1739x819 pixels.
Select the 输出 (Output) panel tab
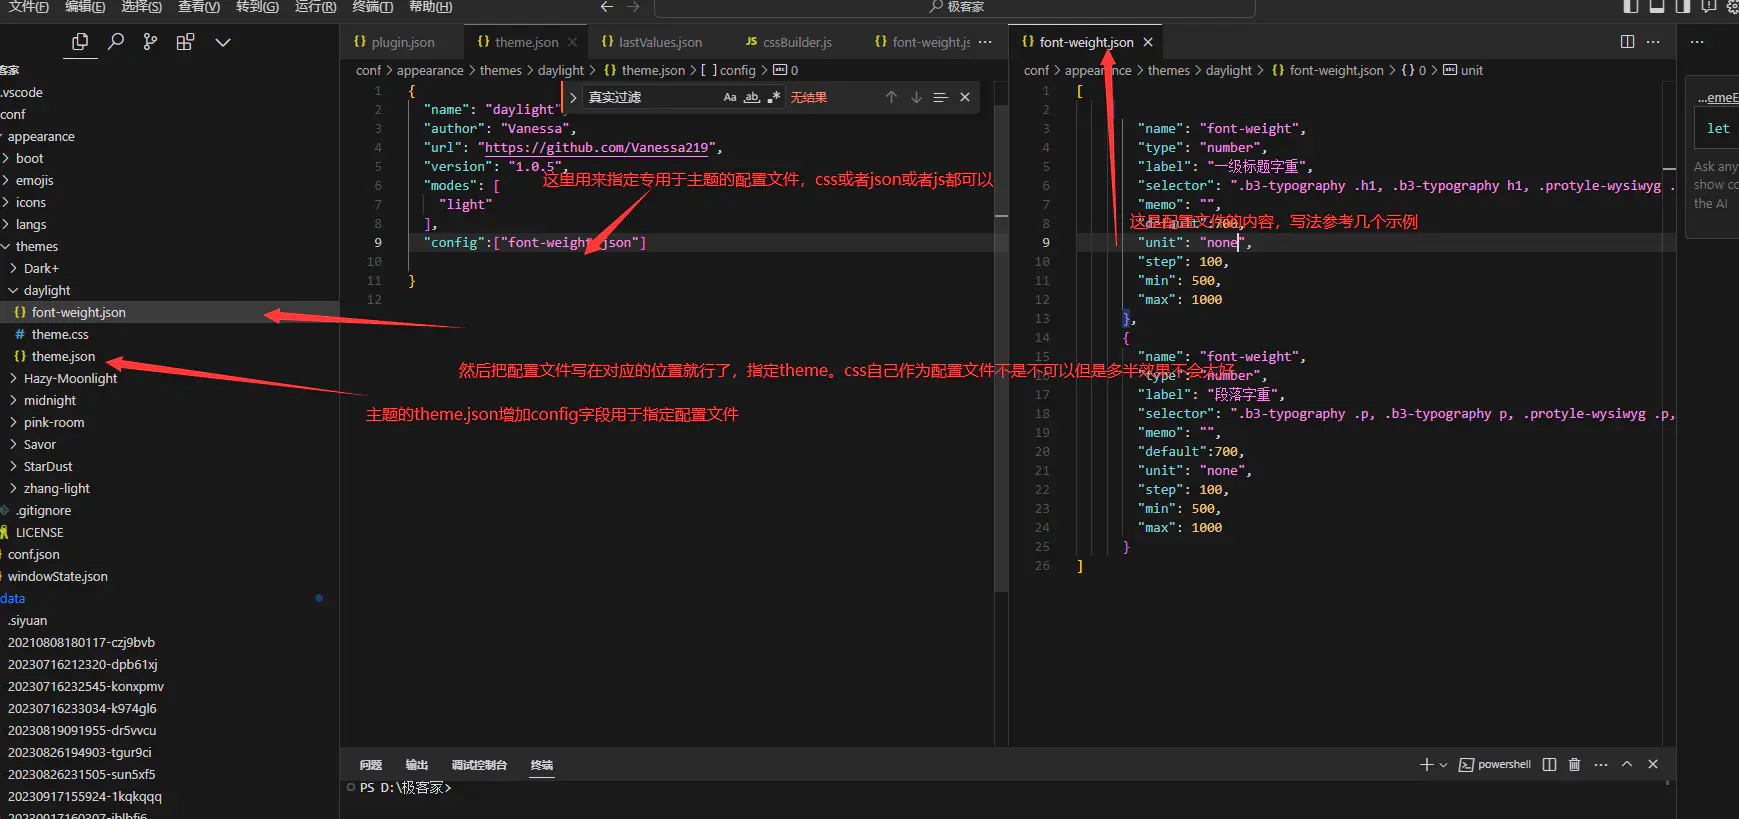[417, 765]
